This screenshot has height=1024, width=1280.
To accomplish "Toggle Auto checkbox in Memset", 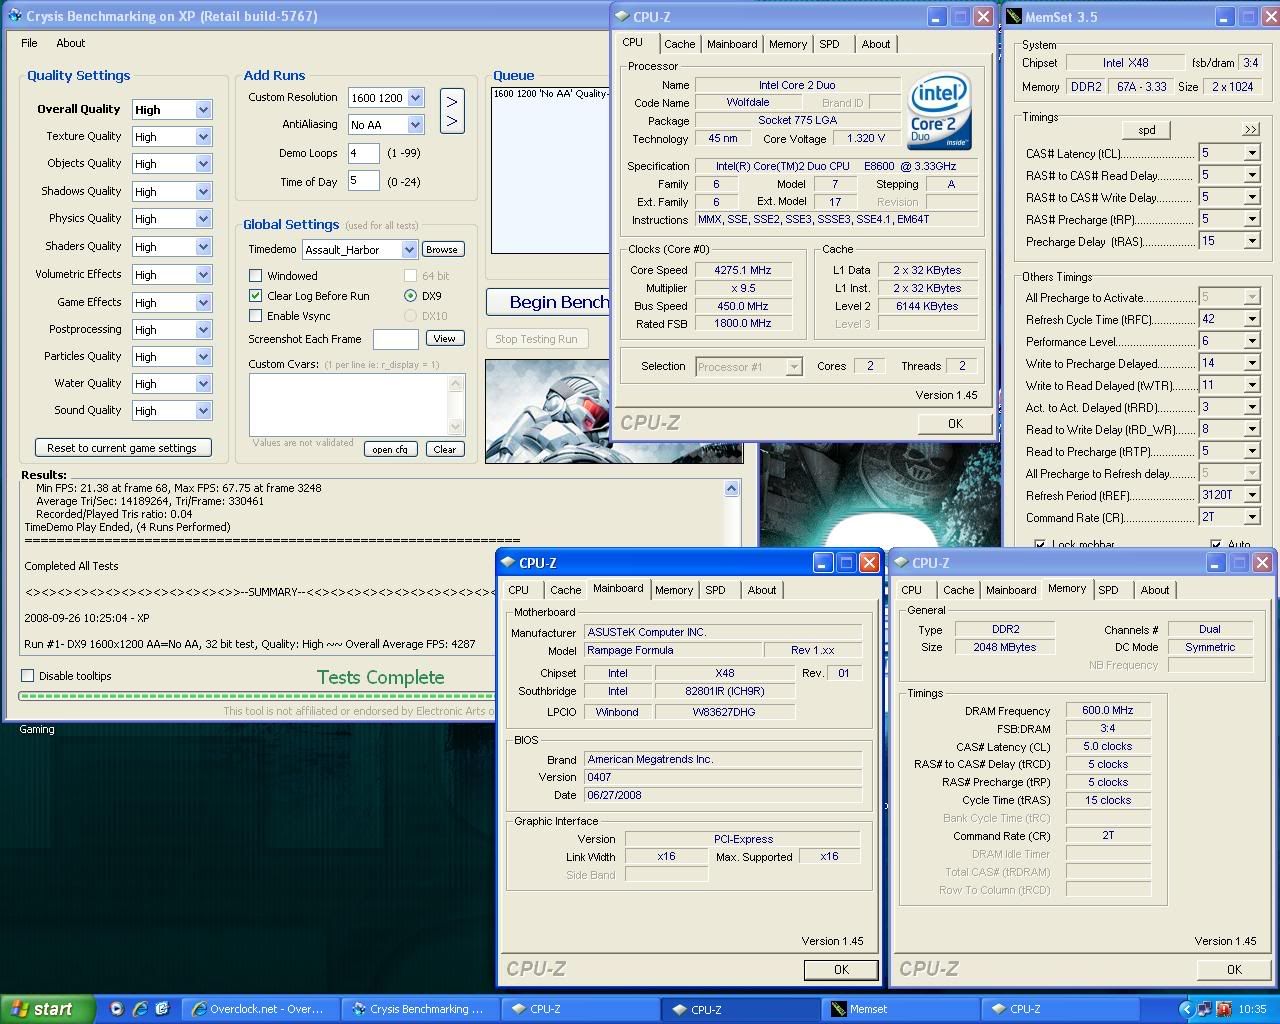I will (1216, 544).
